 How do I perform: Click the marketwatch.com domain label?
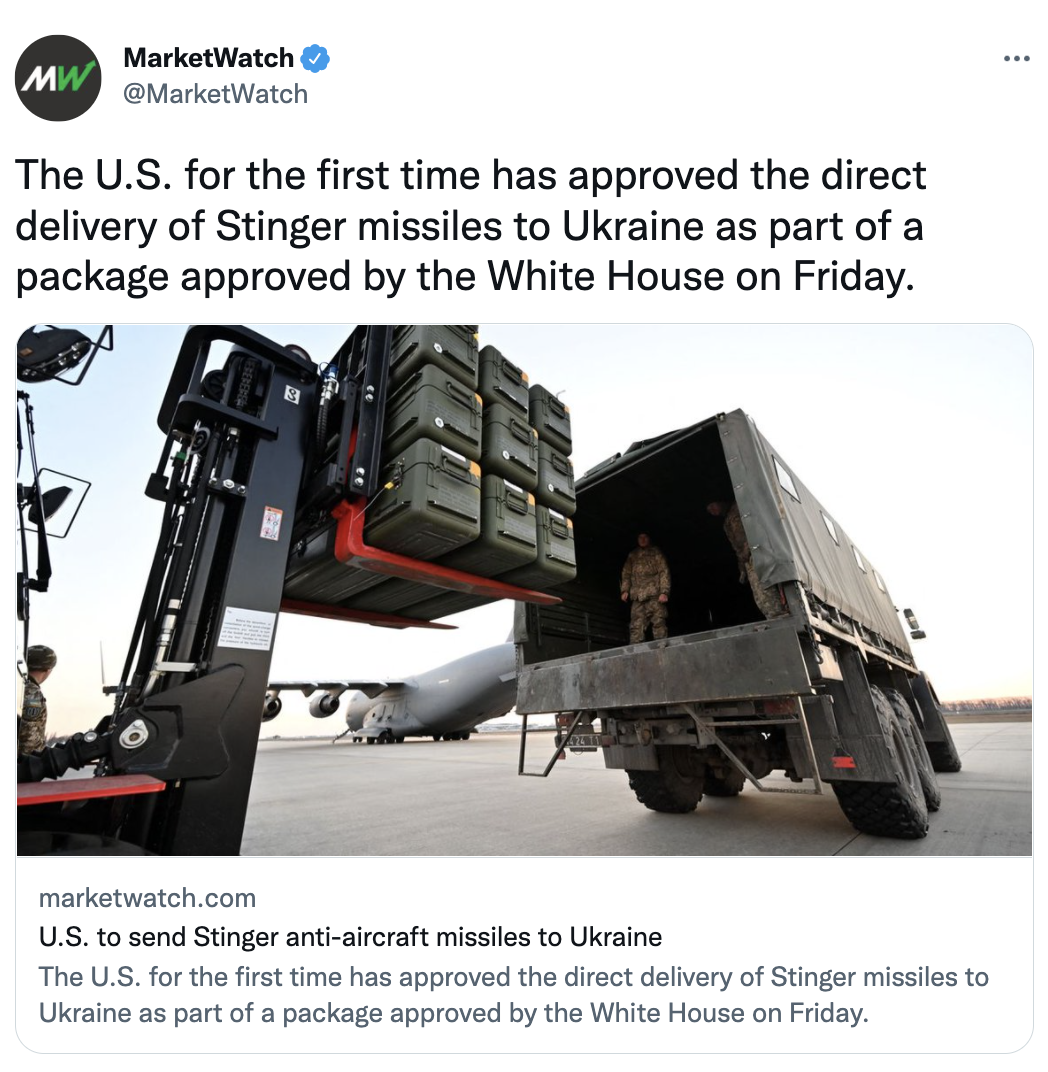tap(148, 898)
